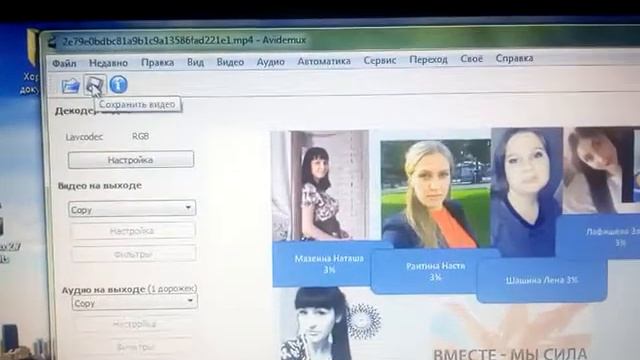The image size is (640, 360).
Task: Click the Мазенна Наташа 3% caption in preview
Action: (x=329, y=264)
